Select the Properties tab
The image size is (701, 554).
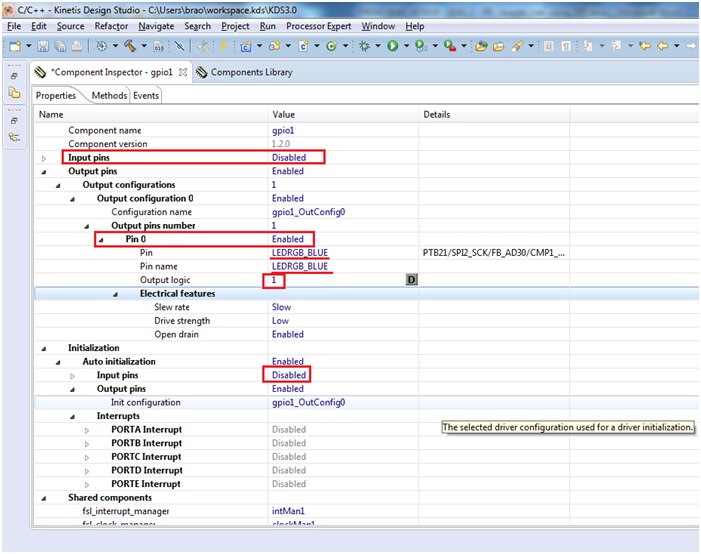[x=56, y=96]
